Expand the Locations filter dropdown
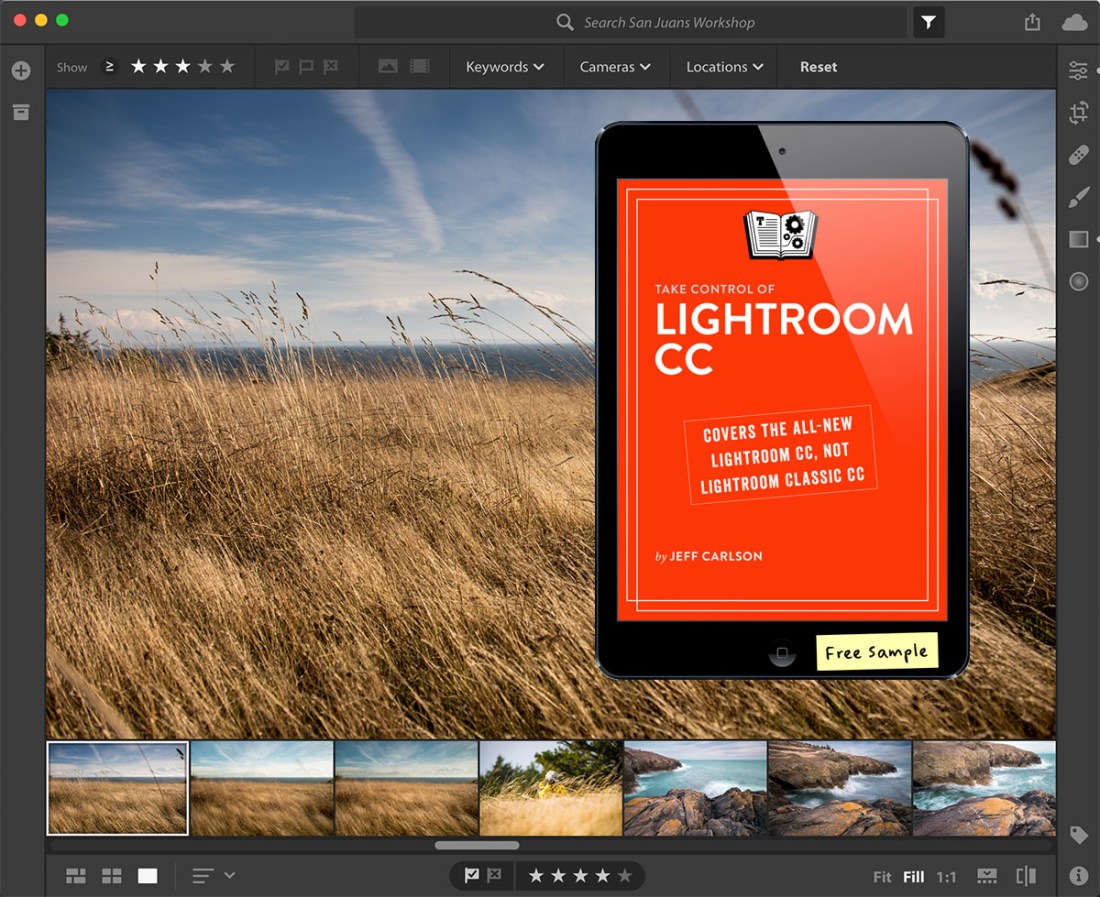Screen dimensions: 1100x897 pos(724,67)
